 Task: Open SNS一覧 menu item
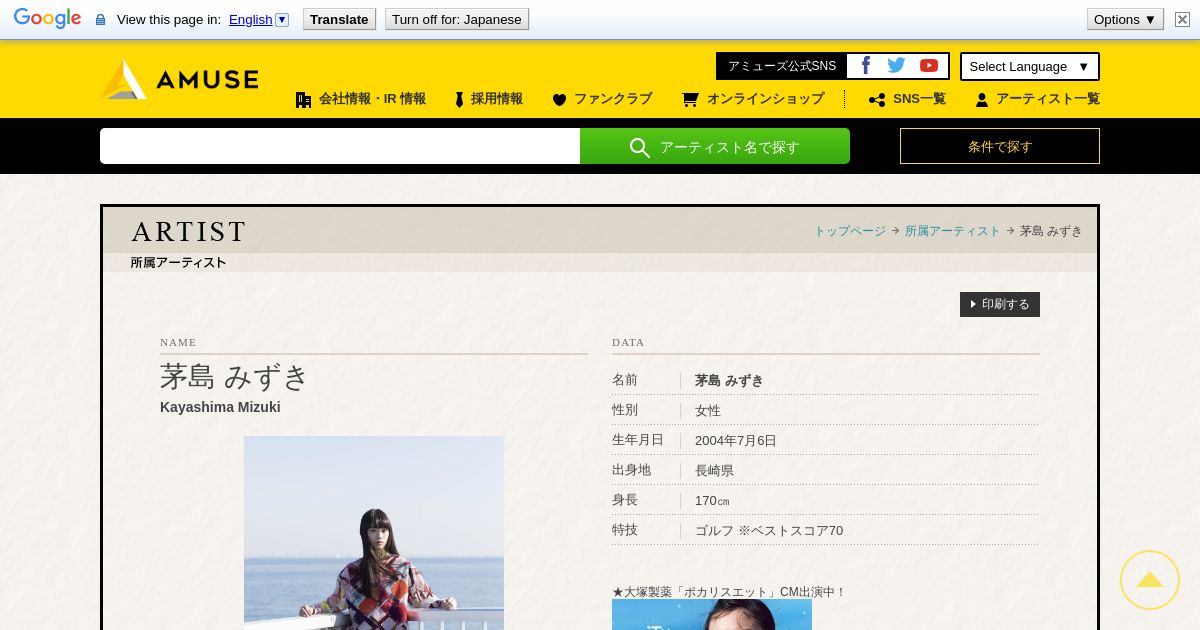[x=907, y=99]
